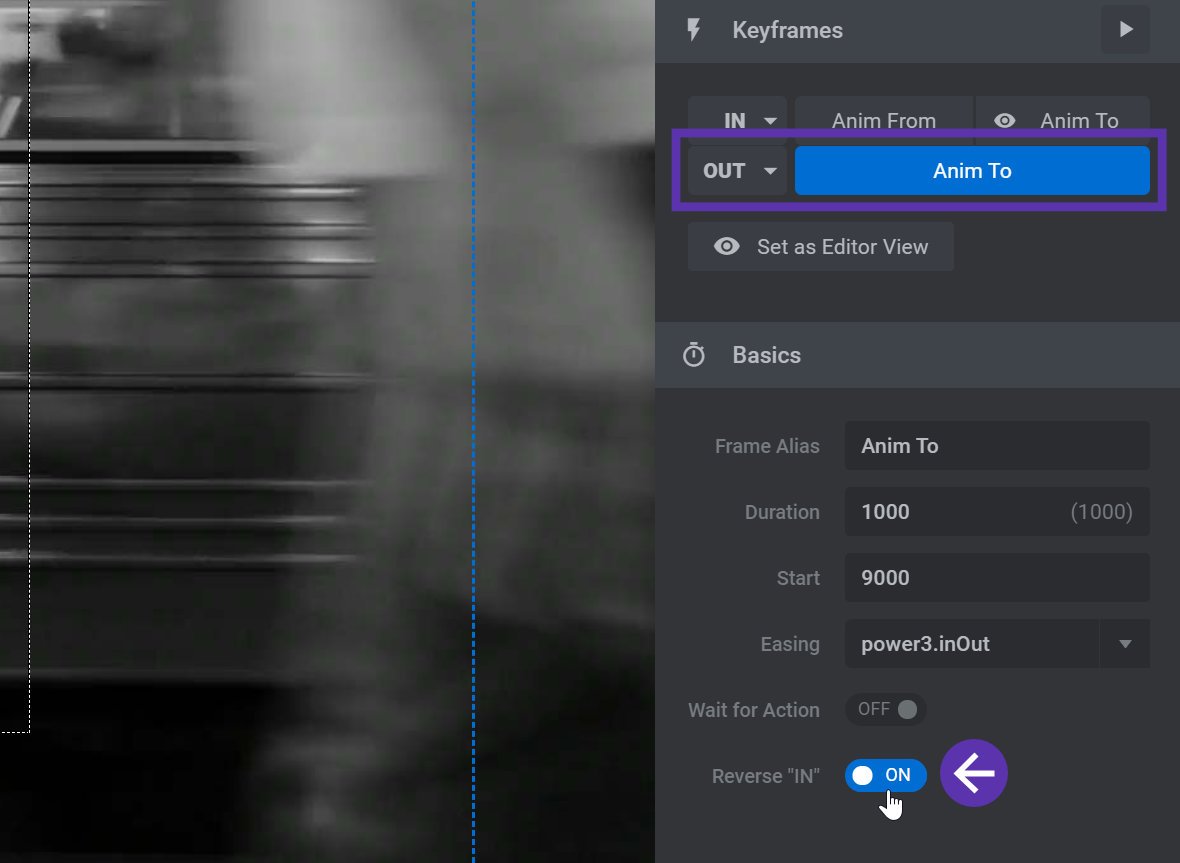Select the OUT Anim To keyframe

click(x=972, y=171)
